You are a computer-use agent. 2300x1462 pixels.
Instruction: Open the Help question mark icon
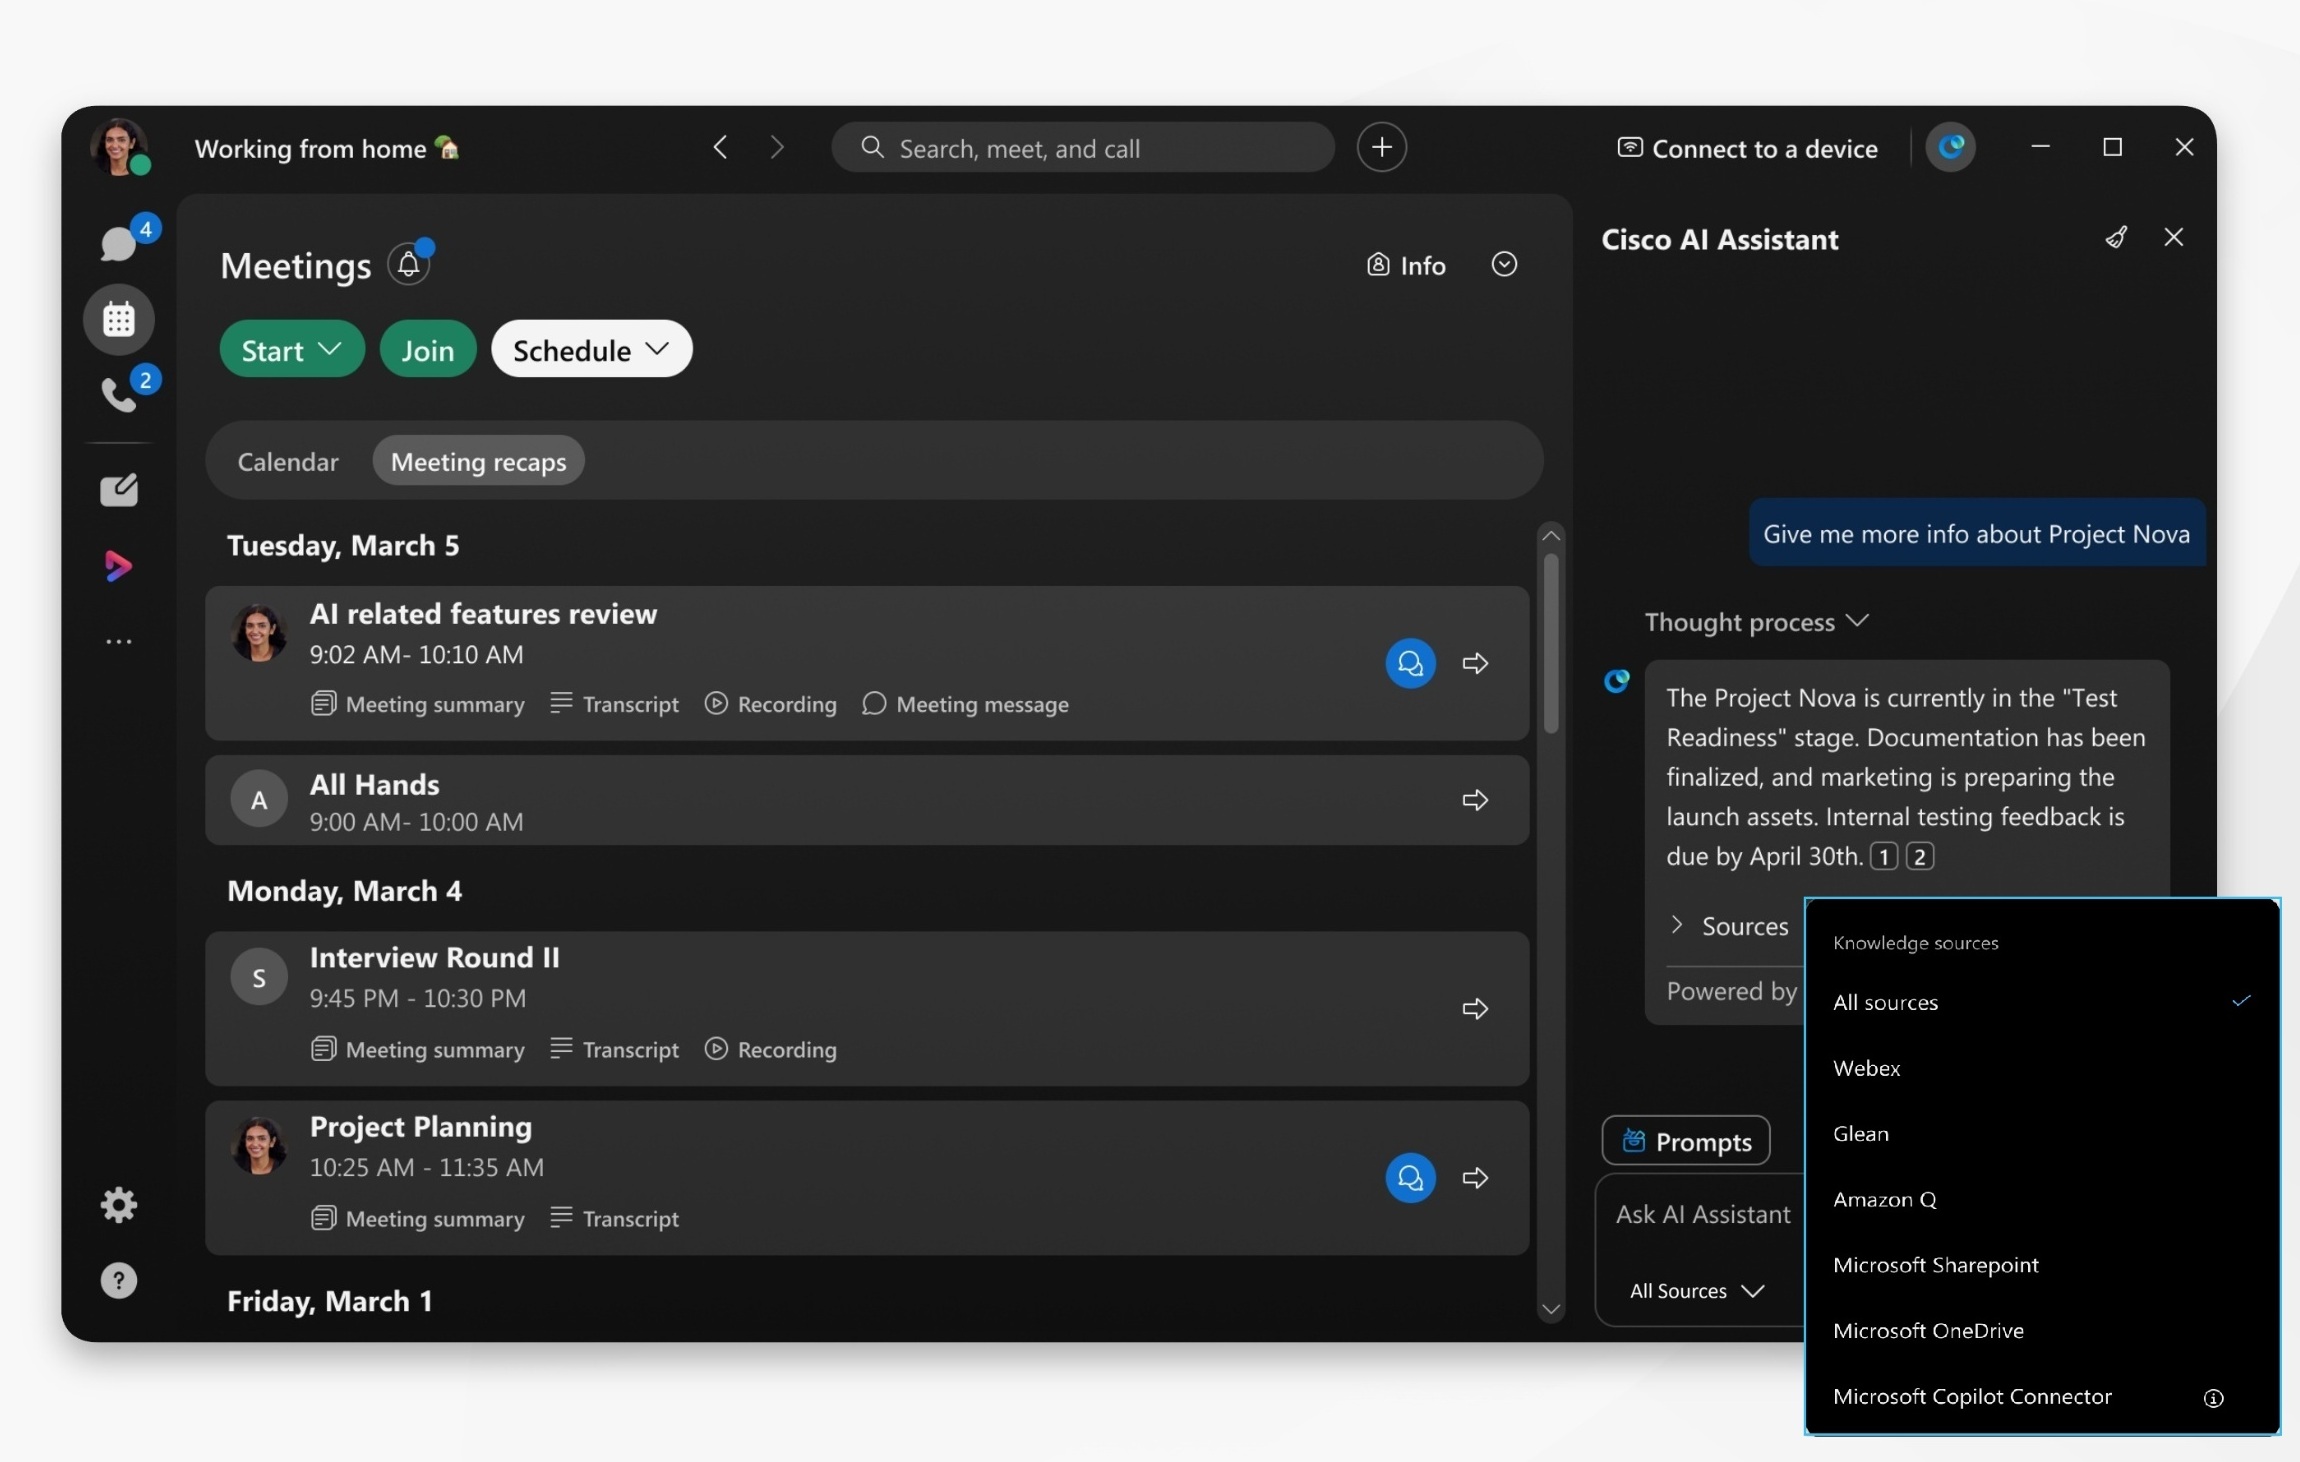tap(119, 1280)
